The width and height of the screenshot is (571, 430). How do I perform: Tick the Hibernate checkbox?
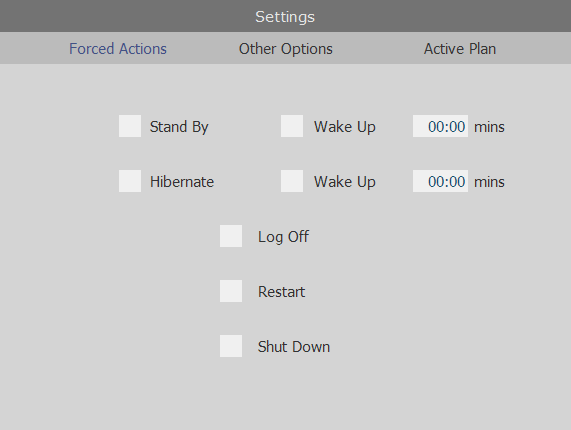[130, 181]
